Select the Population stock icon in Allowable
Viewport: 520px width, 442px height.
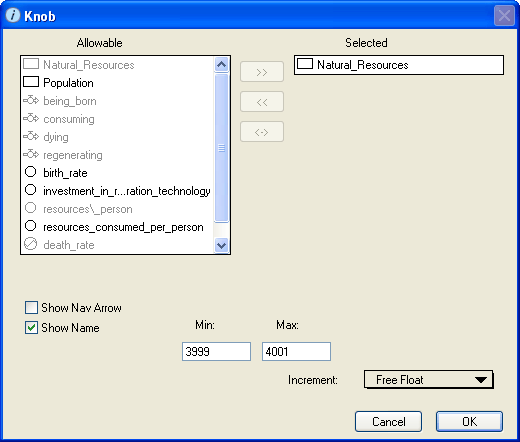click(31, 82)
